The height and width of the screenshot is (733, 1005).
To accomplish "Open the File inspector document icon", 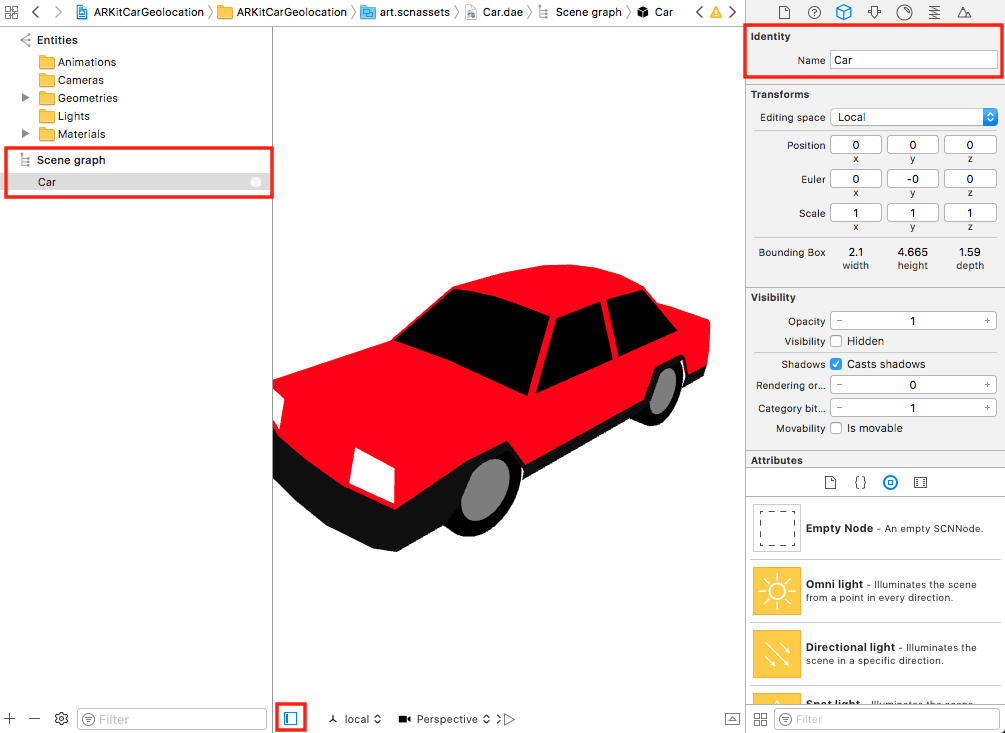I will coord(783,12).
